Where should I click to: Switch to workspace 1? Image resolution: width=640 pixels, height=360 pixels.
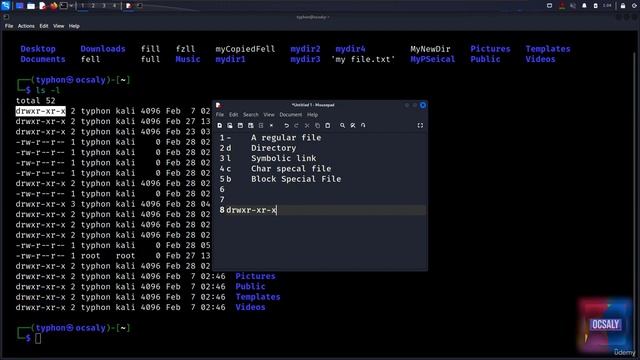tap(82, 6)
